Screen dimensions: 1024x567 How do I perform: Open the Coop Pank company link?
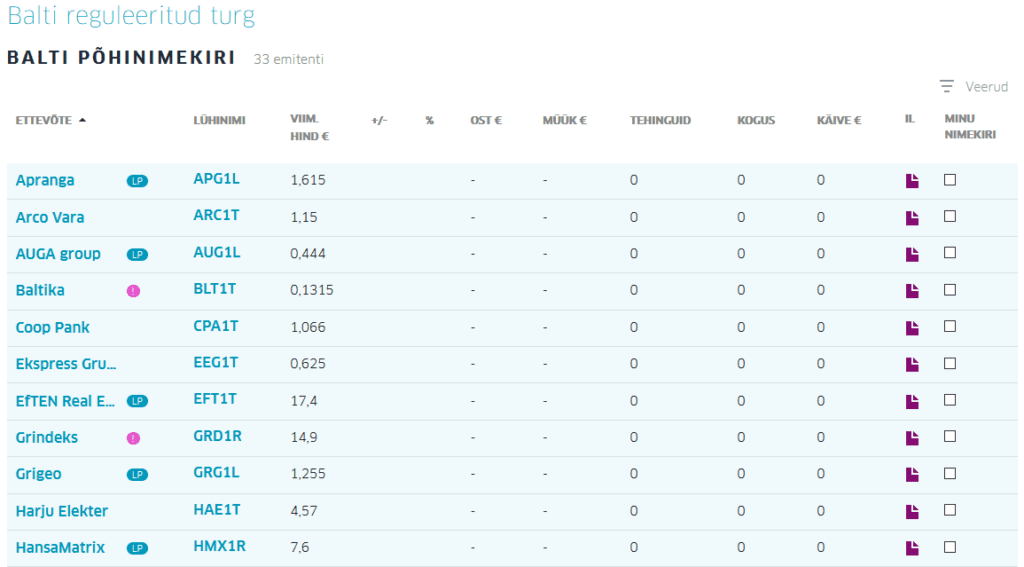[x=53, y=327]
